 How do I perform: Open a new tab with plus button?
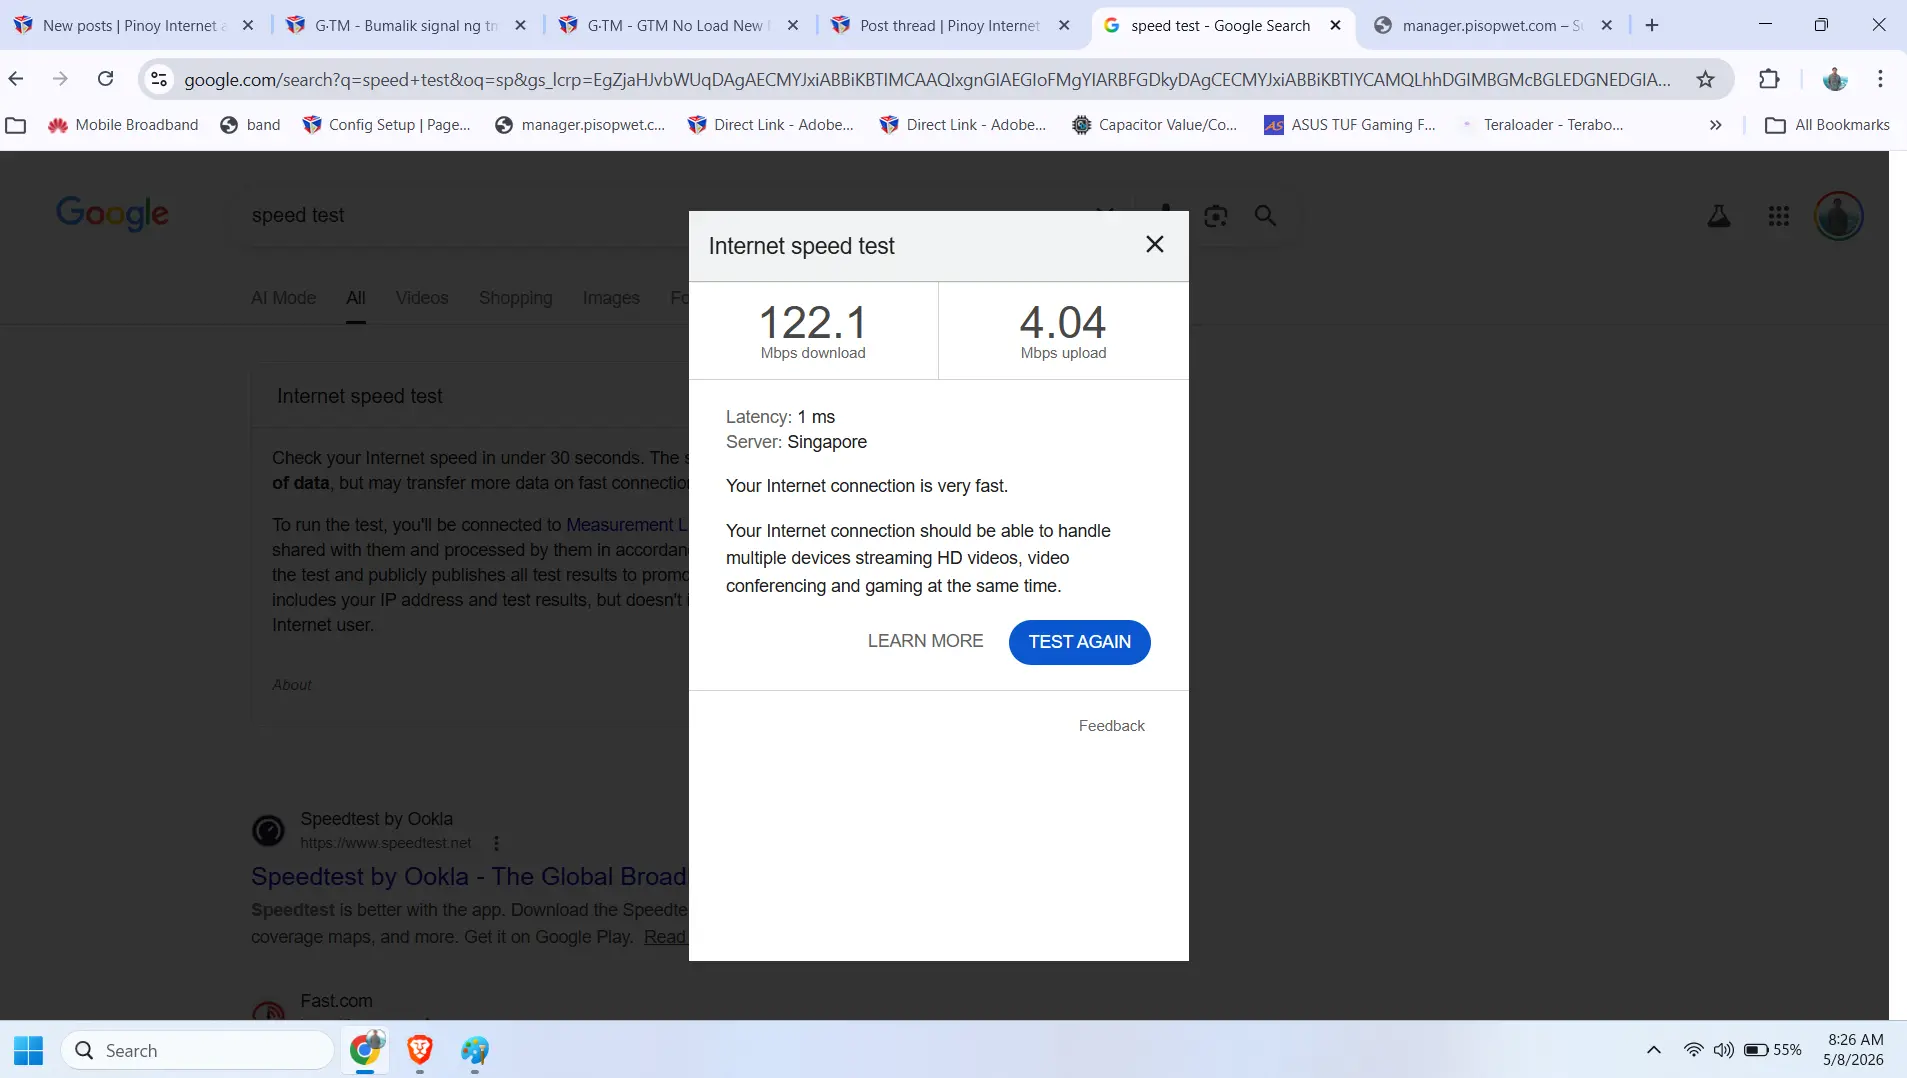(1652, 25)
